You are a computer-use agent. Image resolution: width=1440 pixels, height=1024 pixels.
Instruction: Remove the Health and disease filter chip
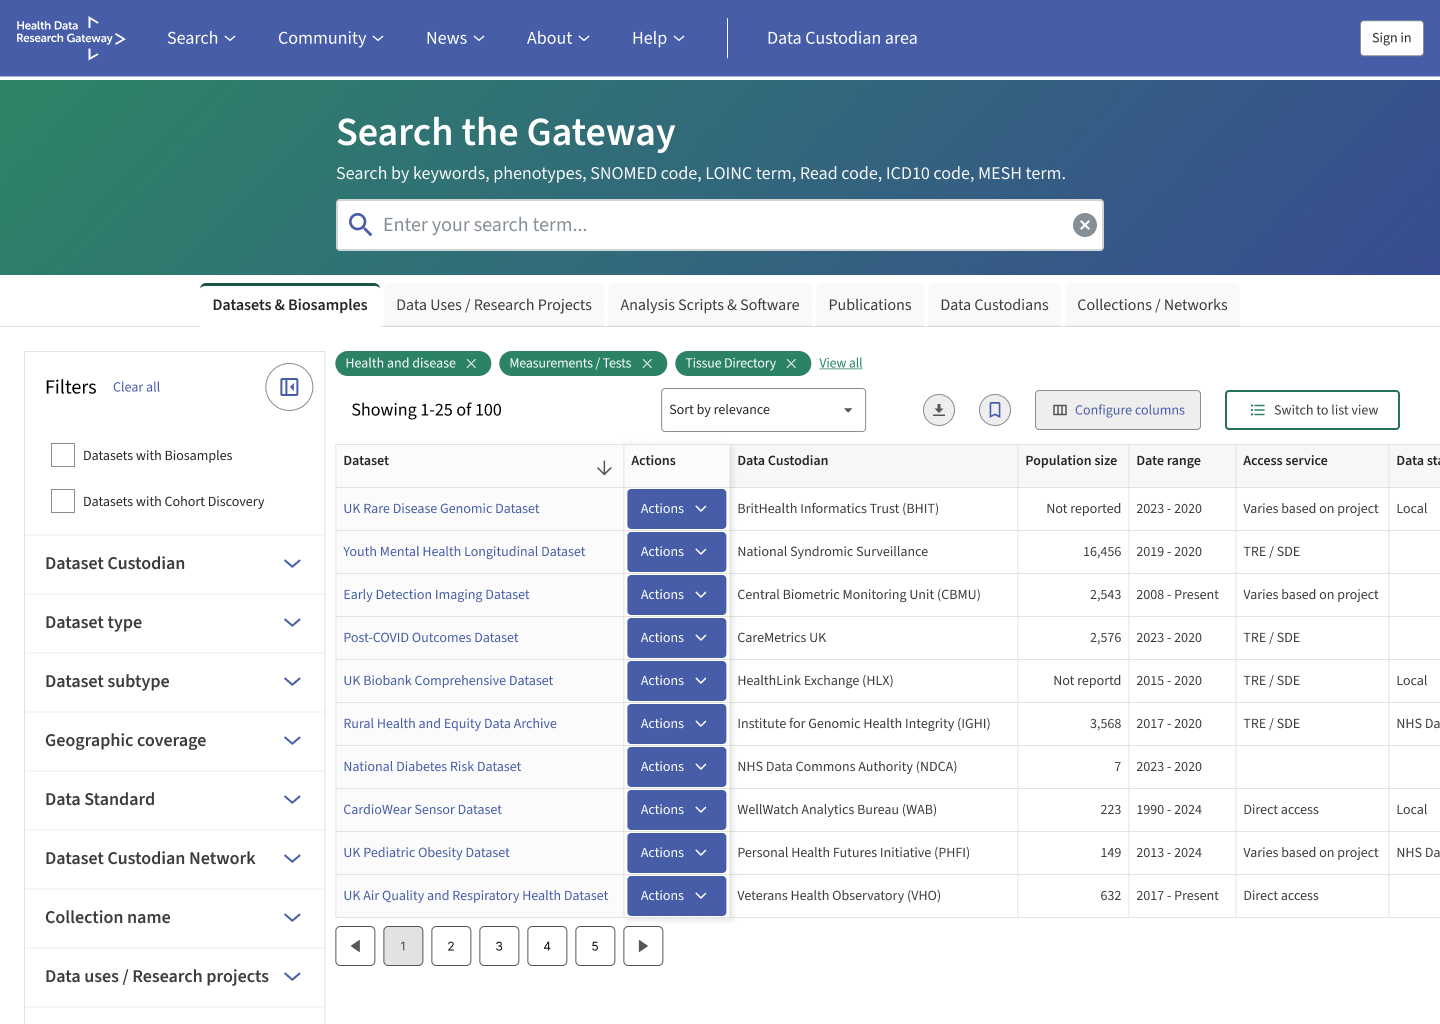pyautogui.click(x=471, y=363)
